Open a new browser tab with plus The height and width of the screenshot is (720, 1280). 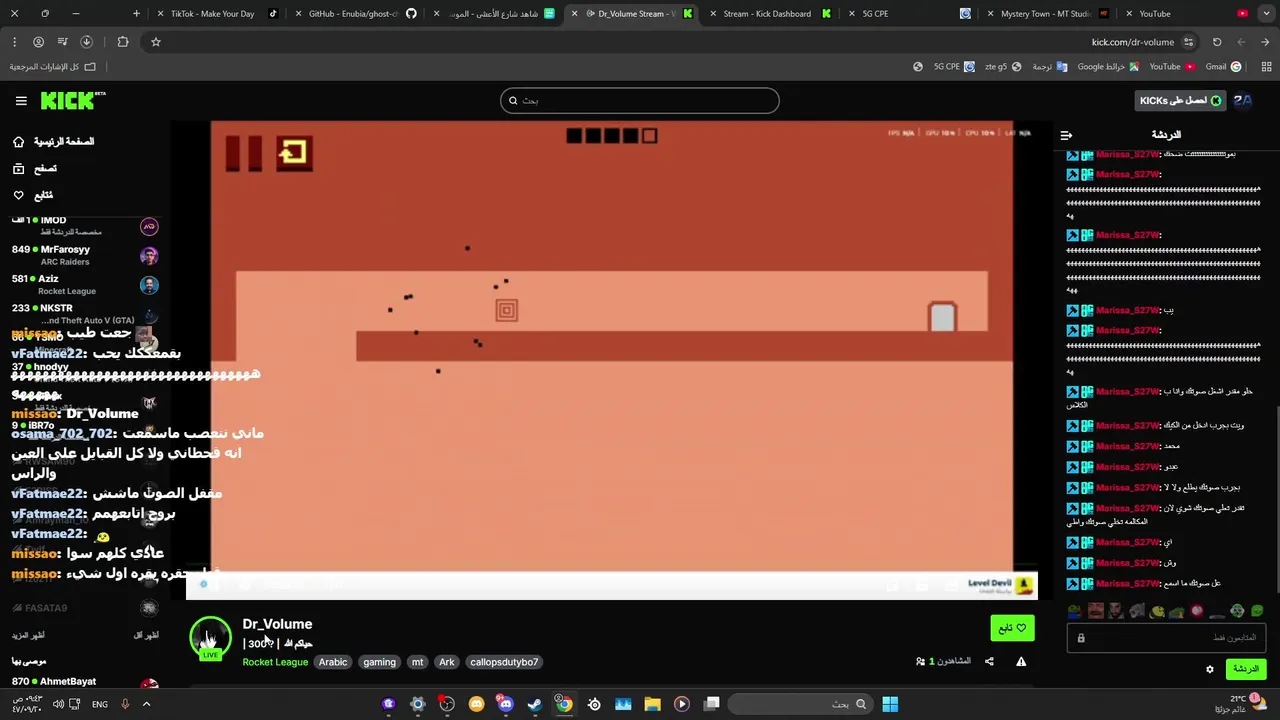tap(137, 14)
